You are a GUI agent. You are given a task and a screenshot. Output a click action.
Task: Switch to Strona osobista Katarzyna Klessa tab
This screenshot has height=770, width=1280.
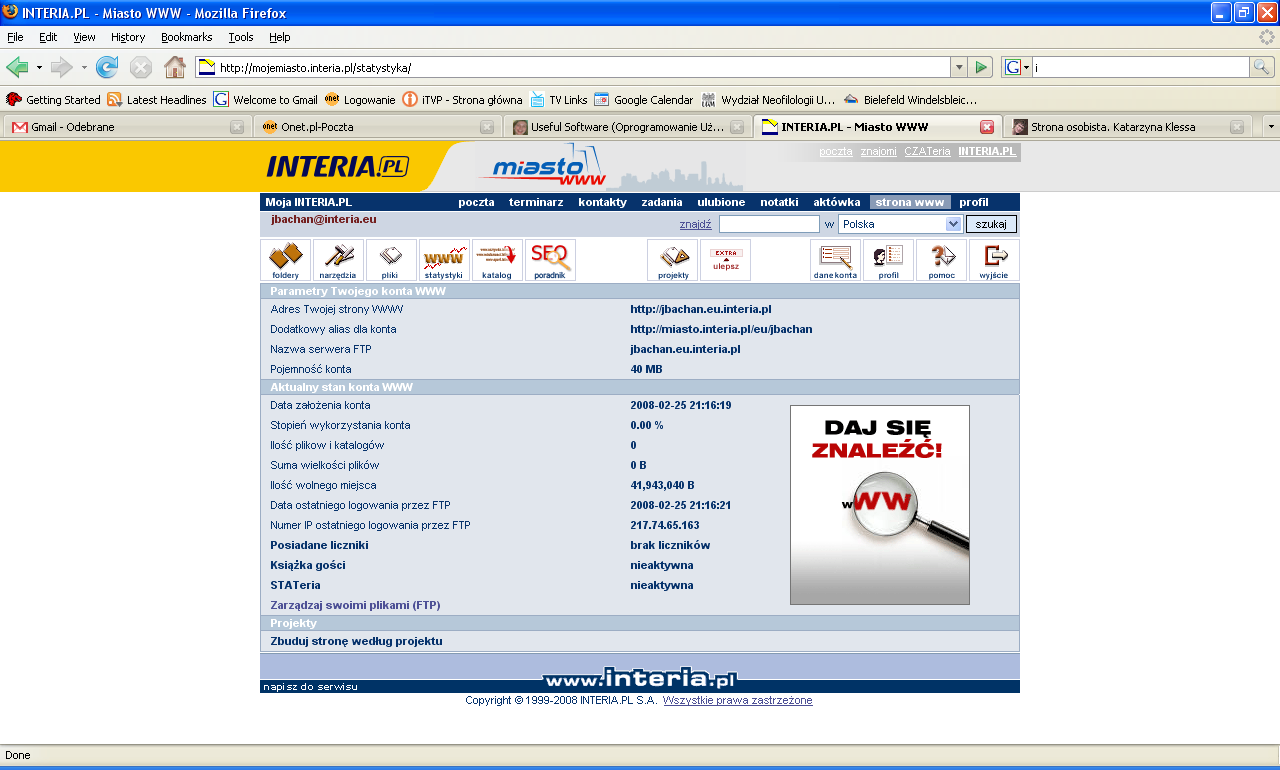[x=1128, y=127]
